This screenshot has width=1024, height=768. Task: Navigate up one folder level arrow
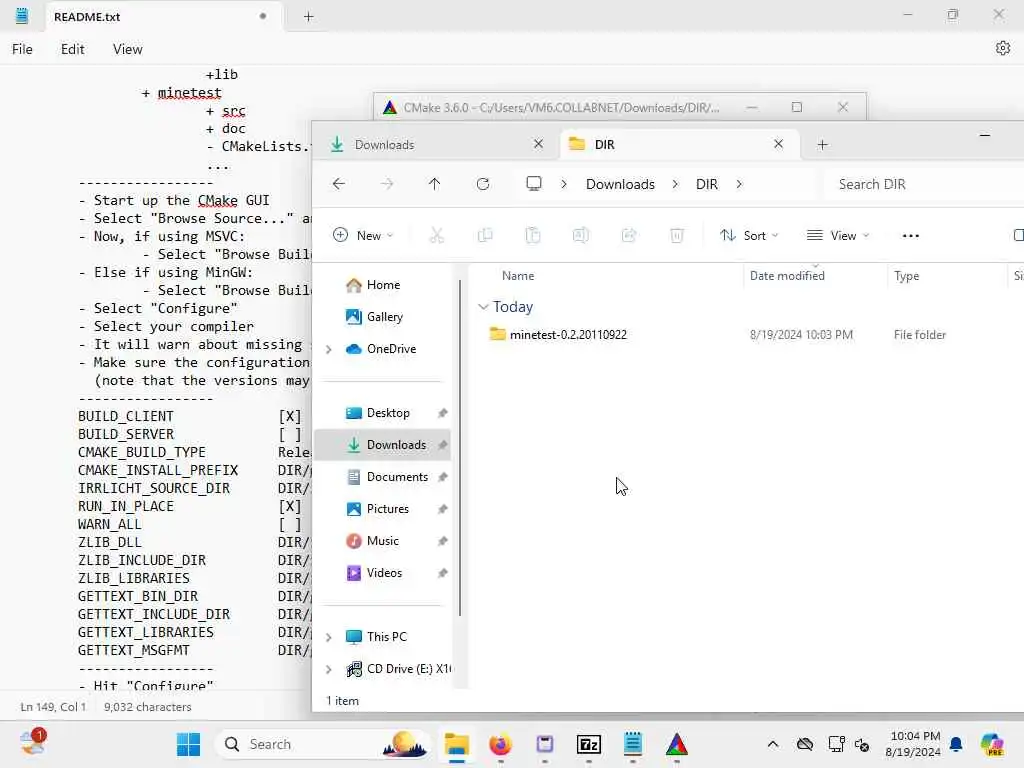click(x=434, y=184)
